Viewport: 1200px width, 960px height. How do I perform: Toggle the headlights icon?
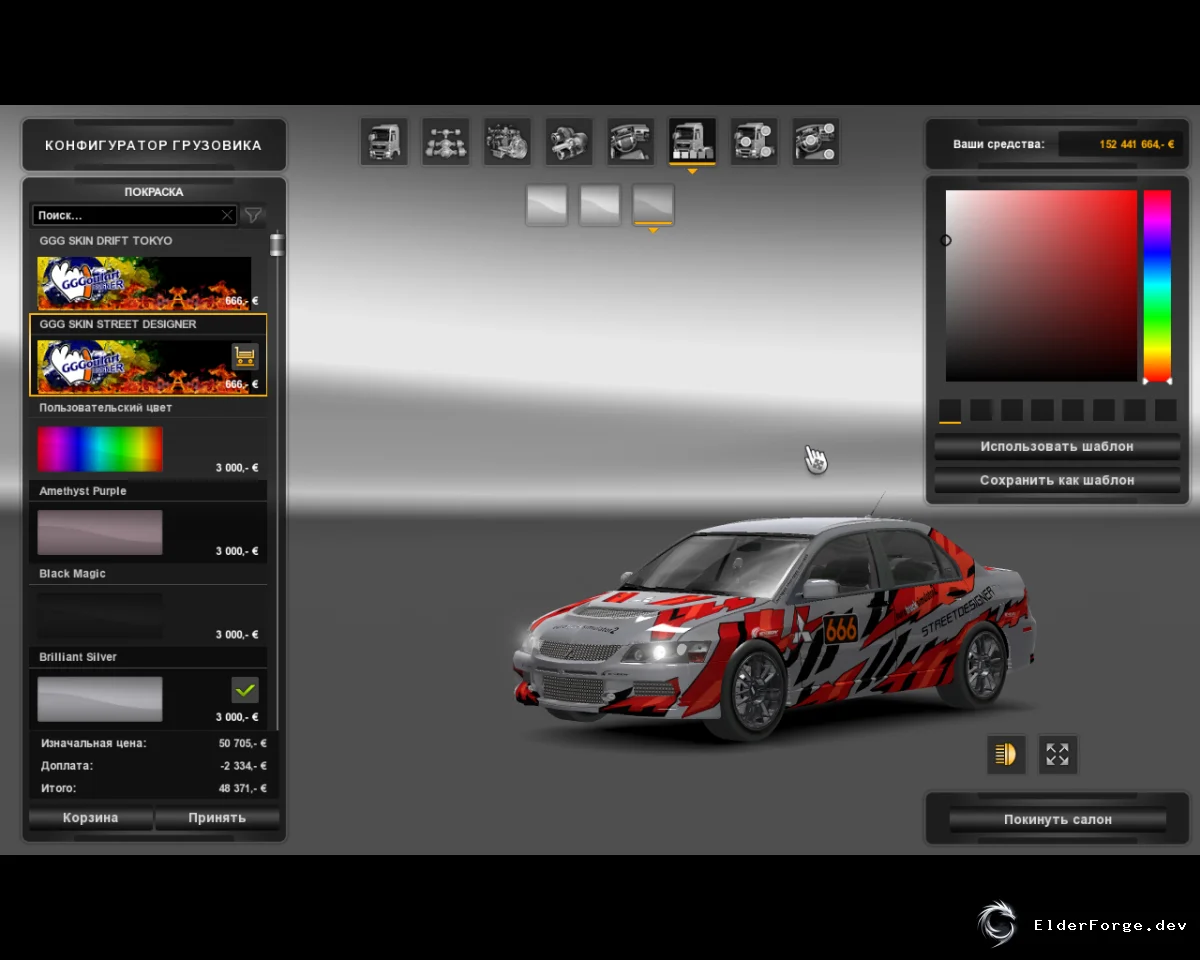pyautogui.click(x=1006, y=754)
